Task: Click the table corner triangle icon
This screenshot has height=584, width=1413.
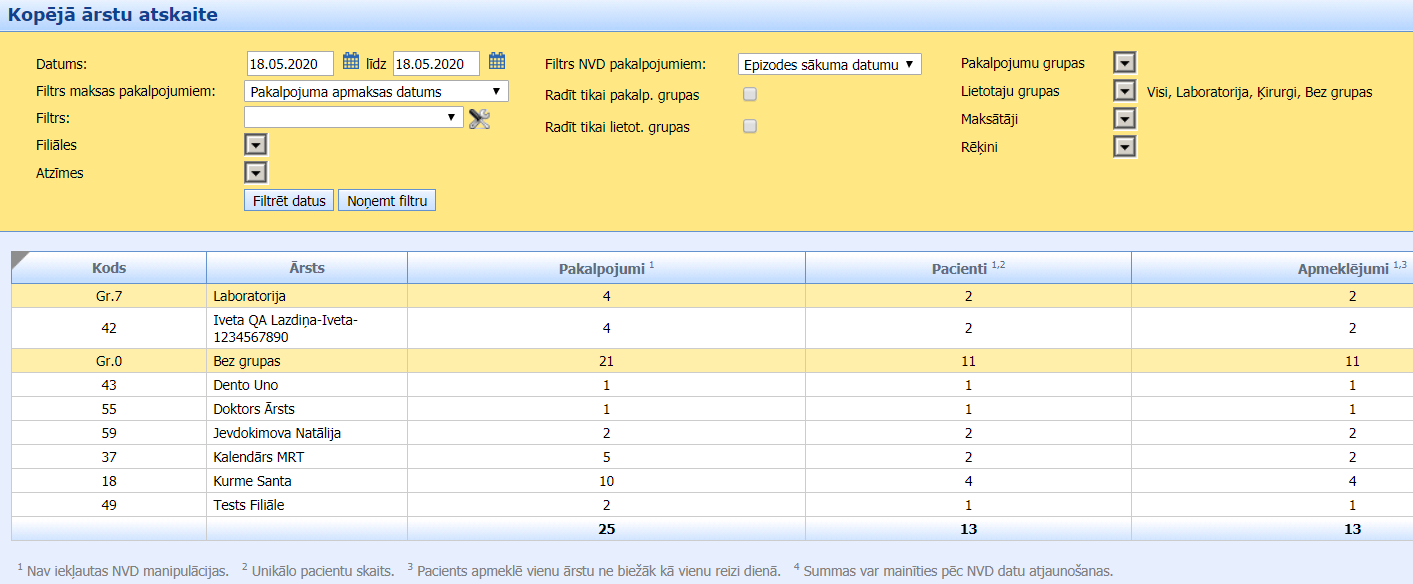Action: coord(20,260)
